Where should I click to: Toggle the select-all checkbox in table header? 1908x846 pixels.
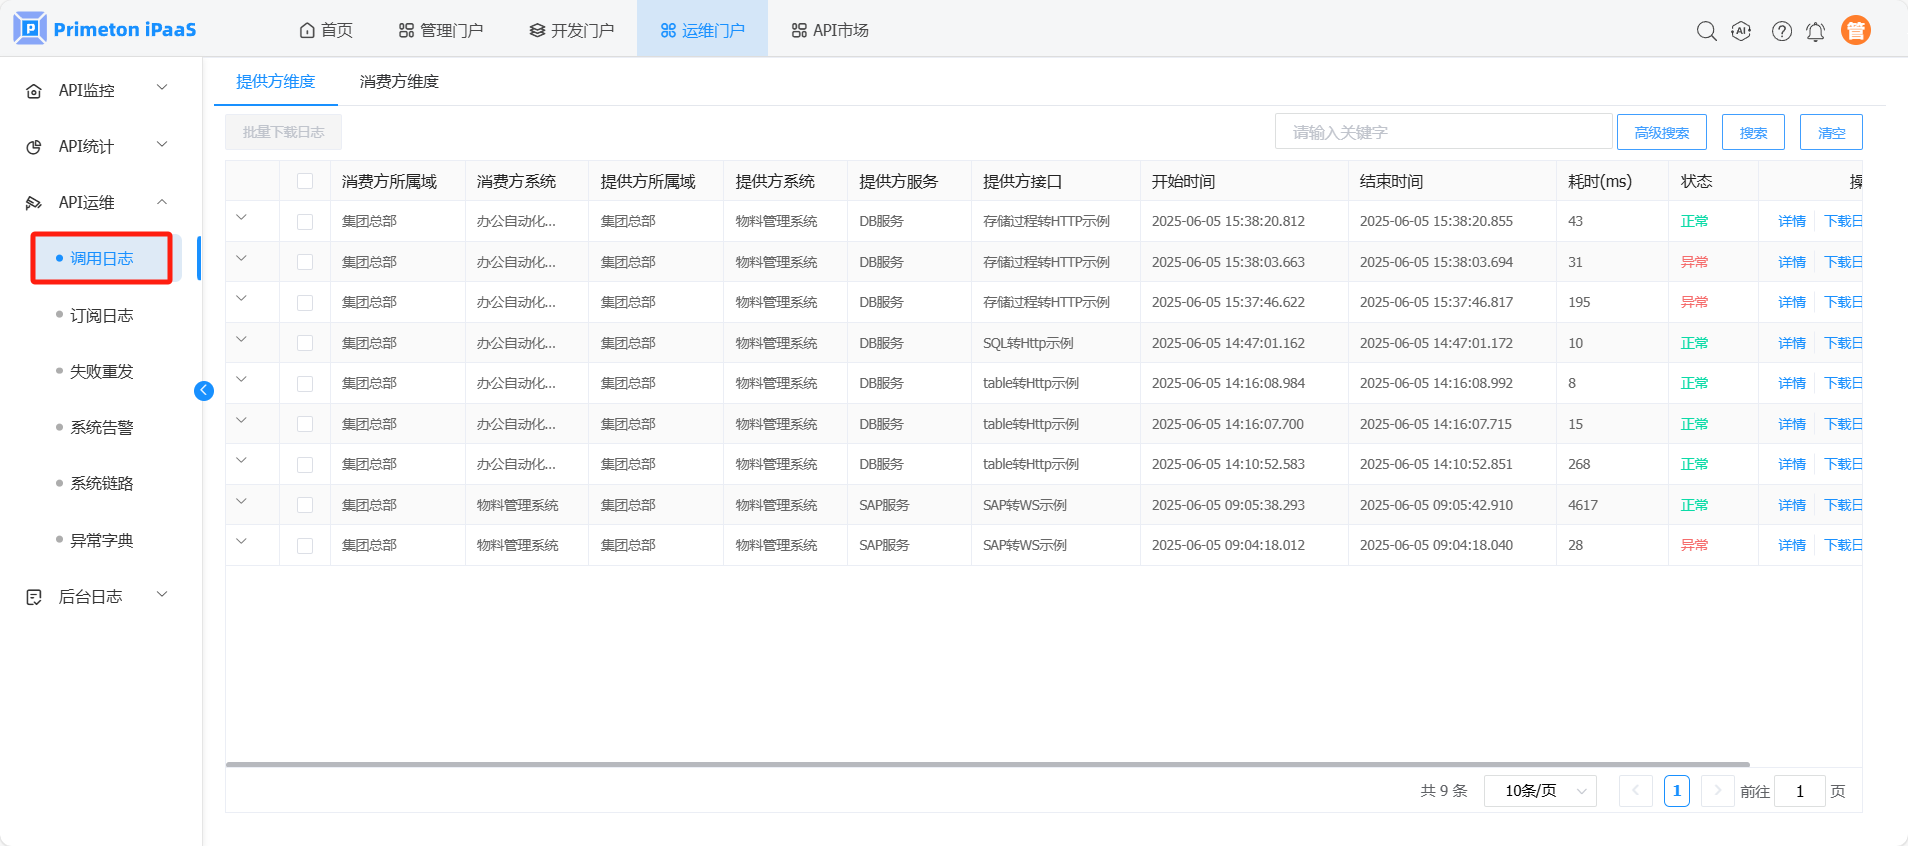tap(305, 181)
